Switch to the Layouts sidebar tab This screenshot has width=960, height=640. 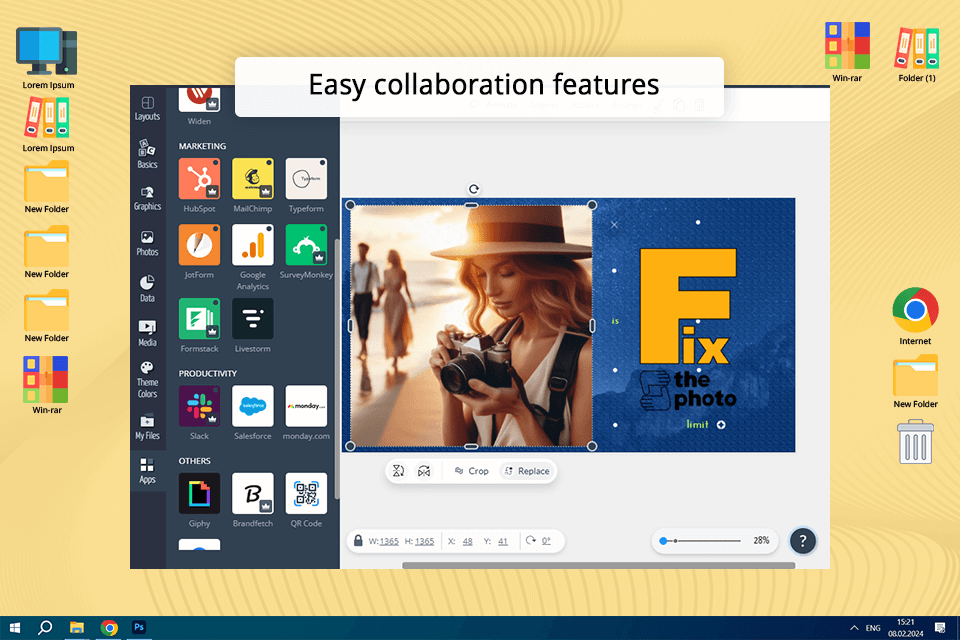coord(148,108)
